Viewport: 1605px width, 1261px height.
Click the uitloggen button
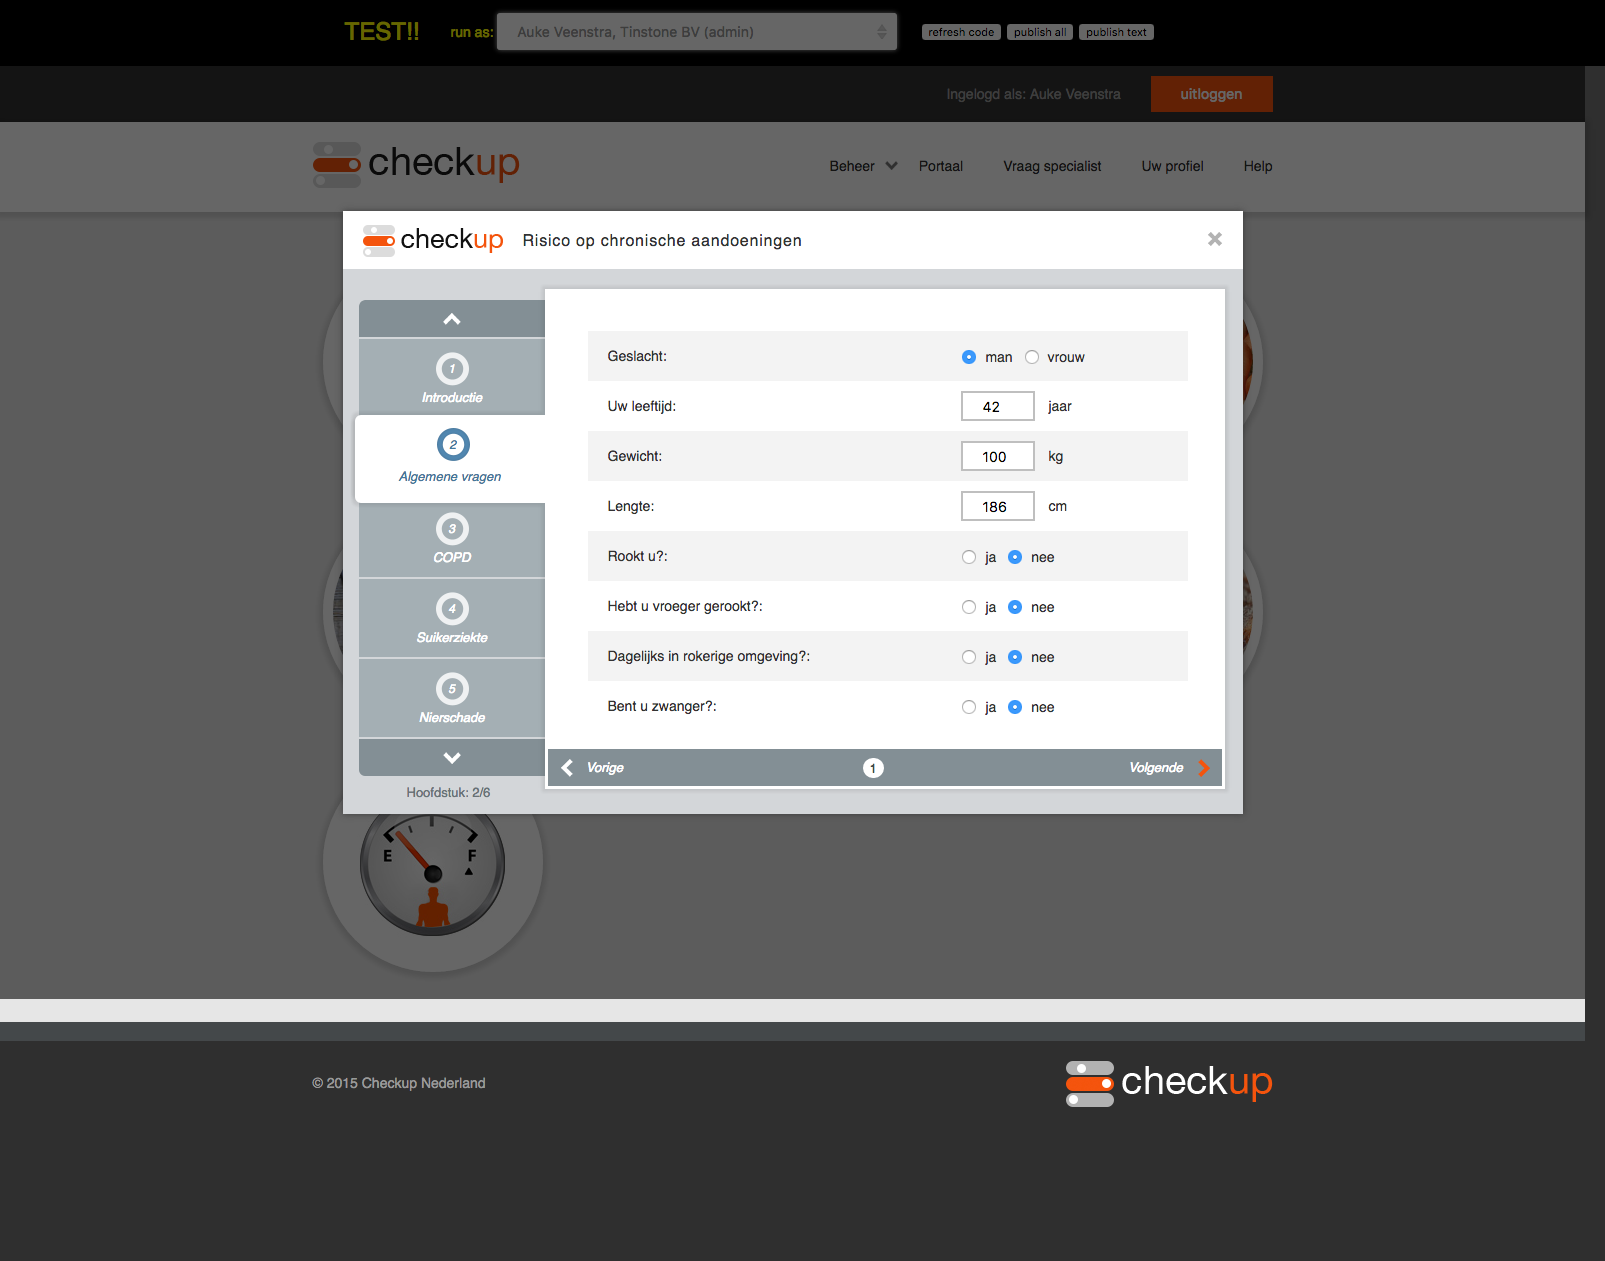coord(1211,94)
